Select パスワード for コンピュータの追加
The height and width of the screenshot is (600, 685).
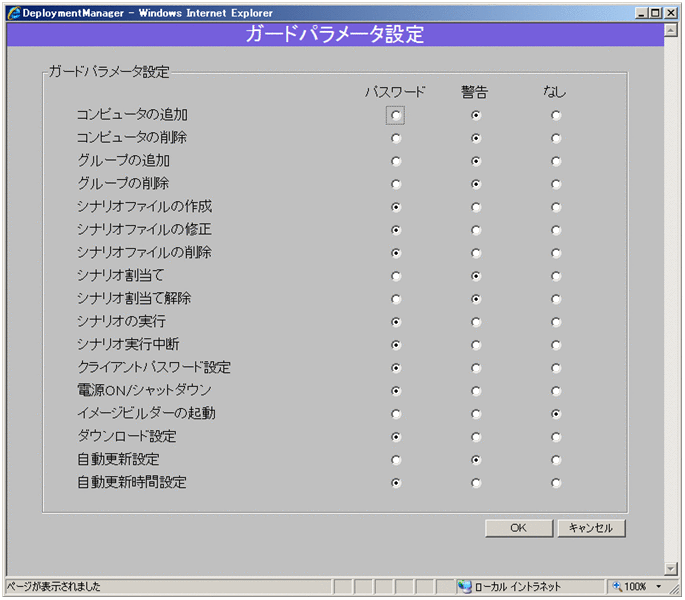pos(396,115)
